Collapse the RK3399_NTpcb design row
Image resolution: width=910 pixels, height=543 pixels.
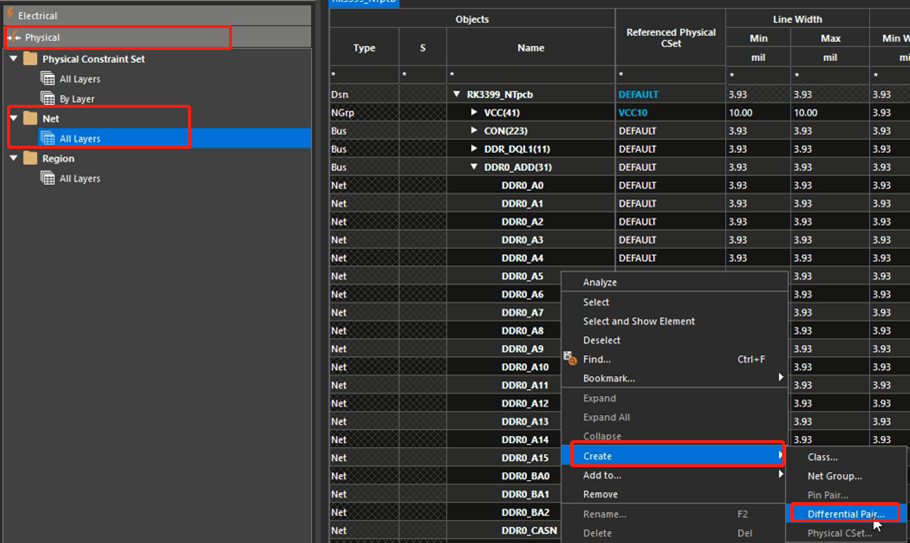tap(457, 94)
